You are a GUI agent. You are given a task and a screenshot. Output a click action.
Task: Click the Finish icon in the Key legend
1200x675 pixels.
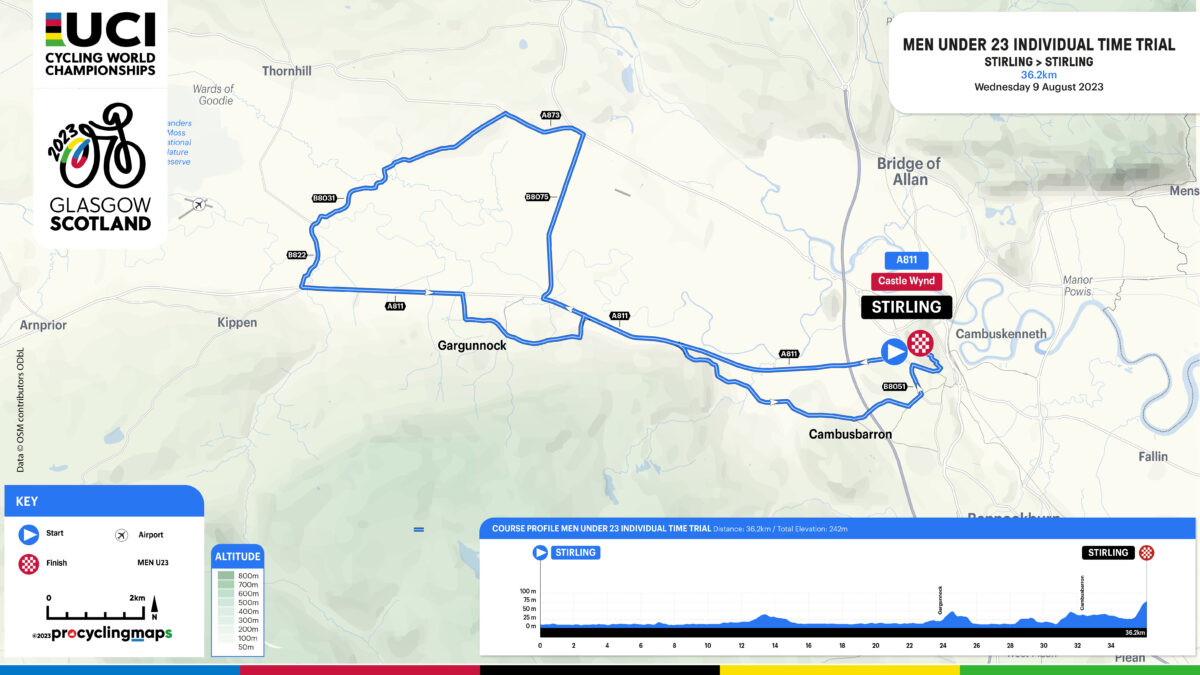coord(28,563)
